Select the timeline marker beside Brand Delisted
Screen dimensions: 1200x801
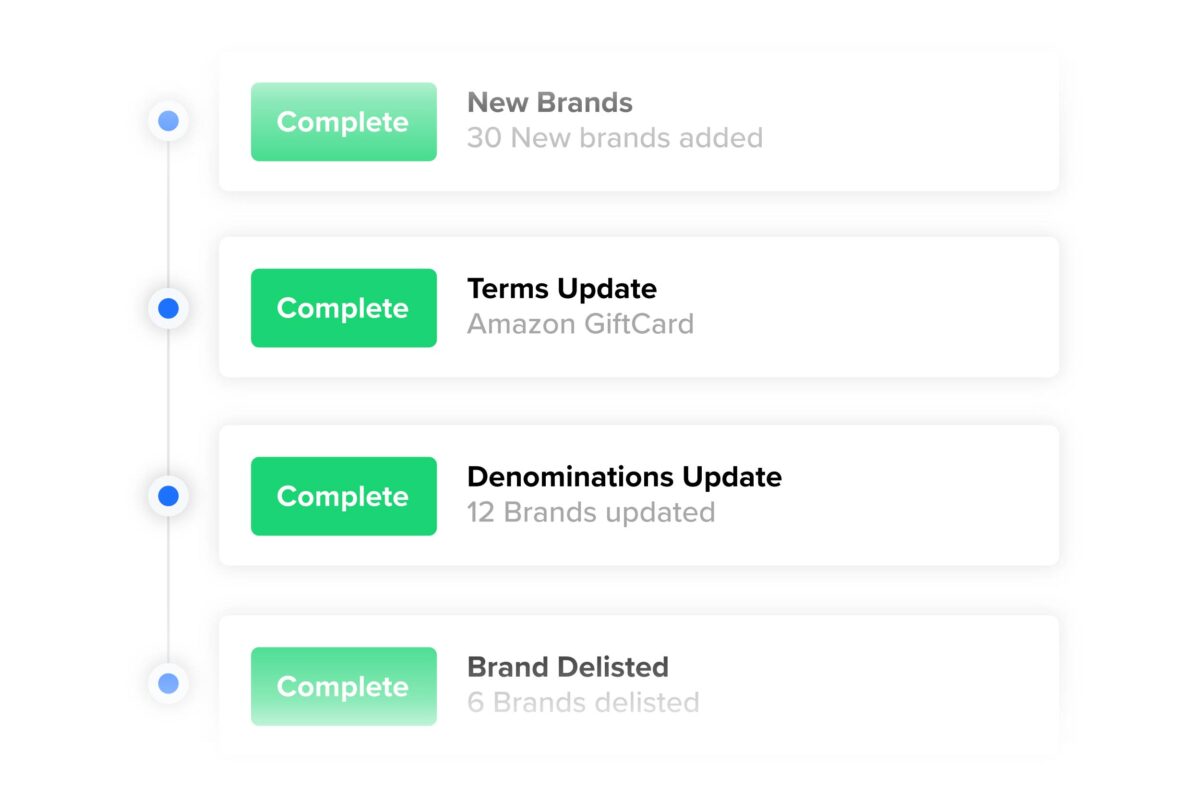coord(168,684)
